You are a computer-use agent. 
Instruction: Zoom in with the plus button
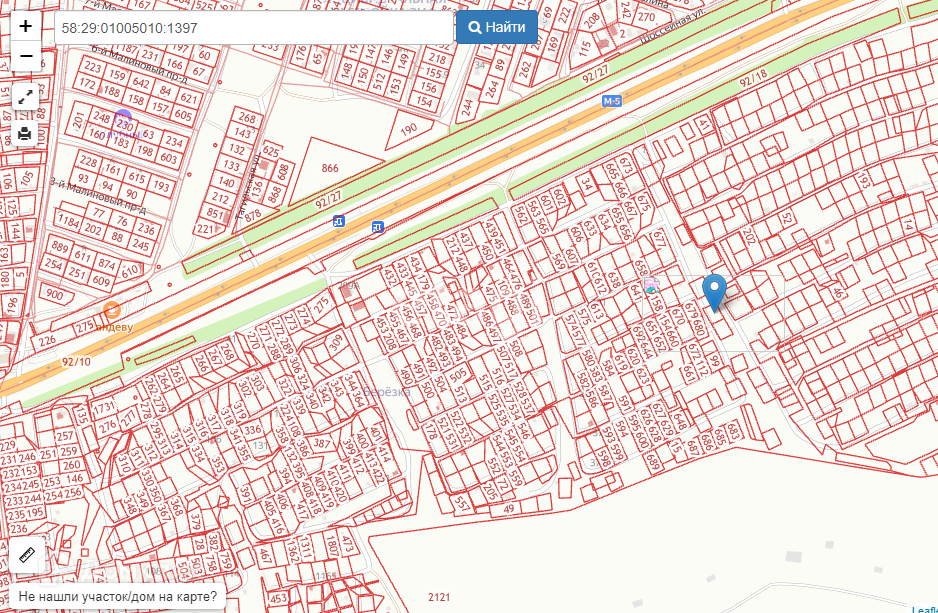pos(26,26)
